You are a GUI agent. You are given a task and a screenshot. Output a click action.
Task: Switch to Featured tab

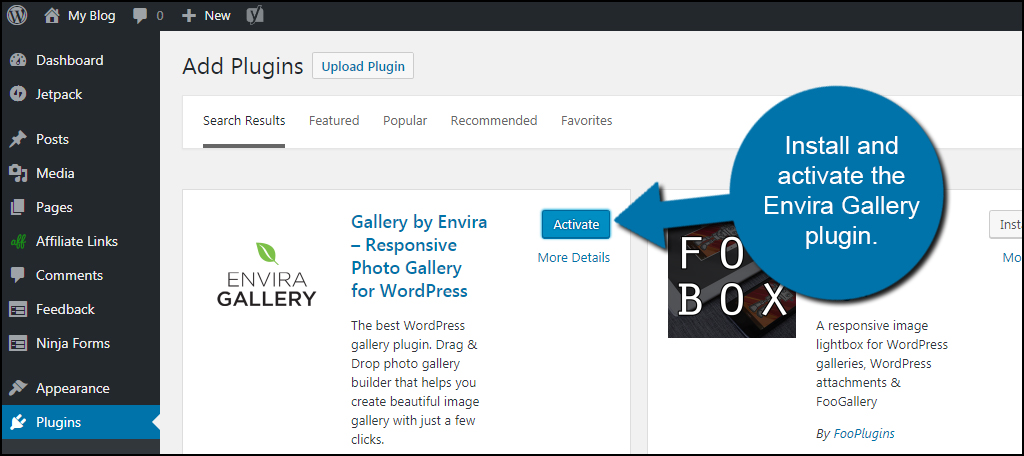tap(334, 121)
